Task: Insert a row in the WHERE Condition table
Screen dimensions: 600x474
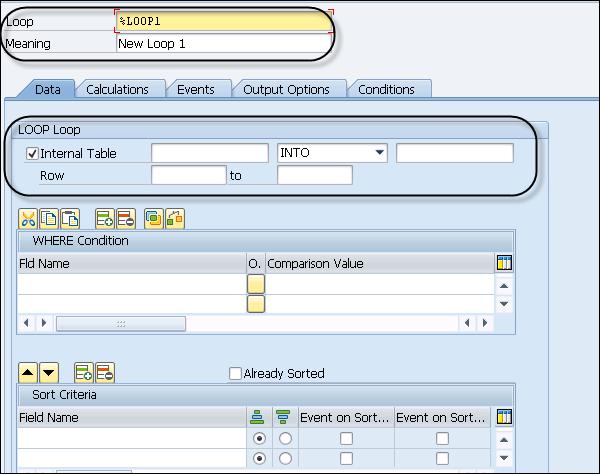Action: pos(104,219)
